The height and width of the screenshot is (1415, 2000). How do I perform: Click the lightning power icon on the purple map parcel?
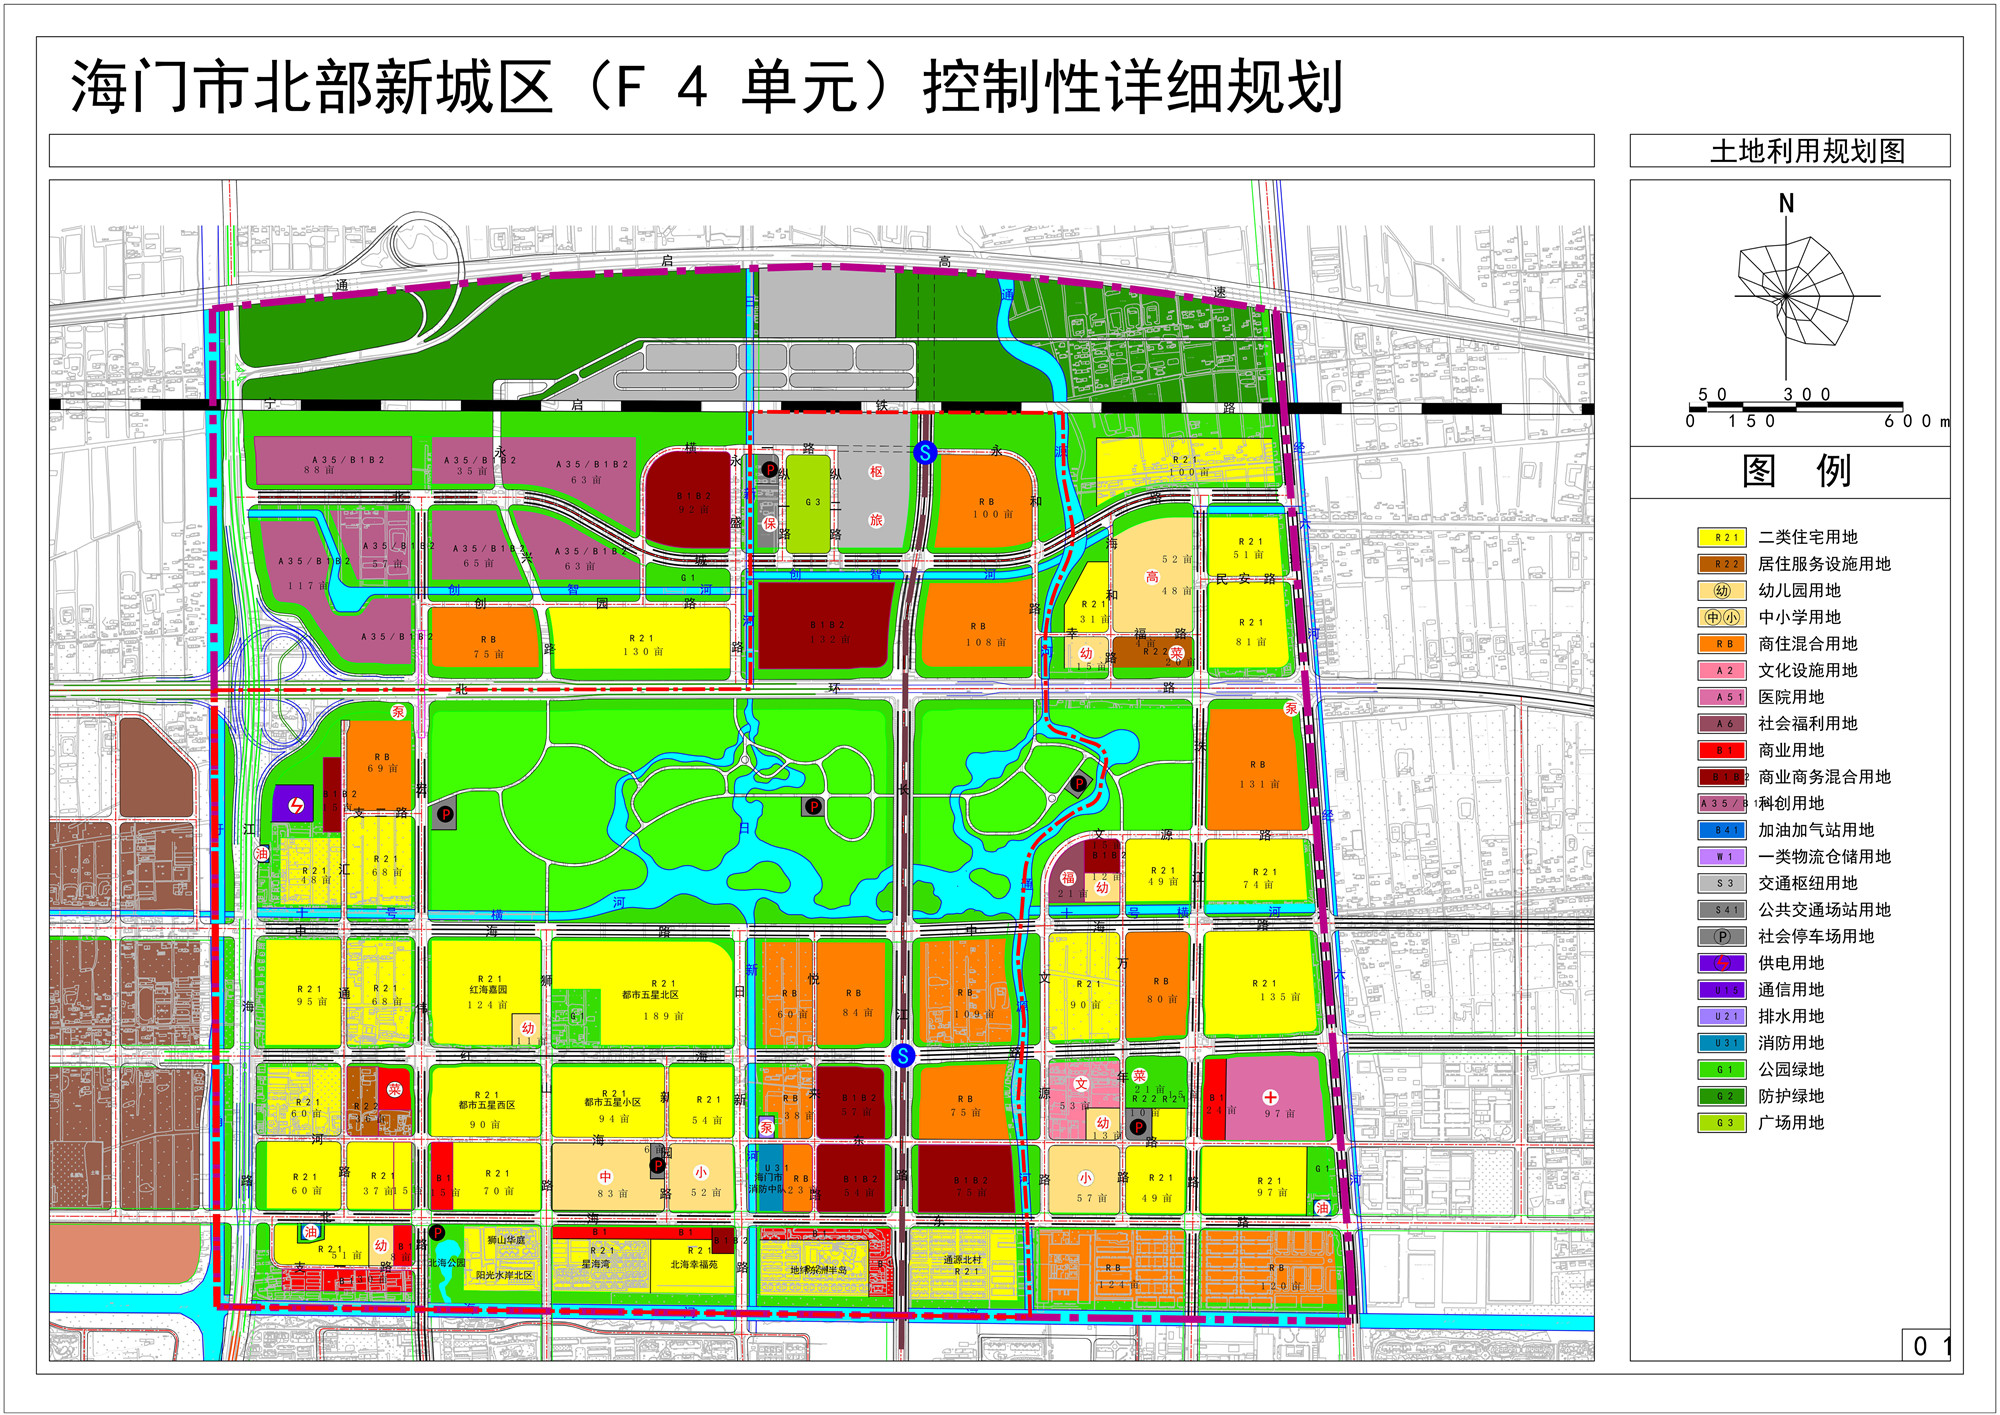[x=296, y=805]
